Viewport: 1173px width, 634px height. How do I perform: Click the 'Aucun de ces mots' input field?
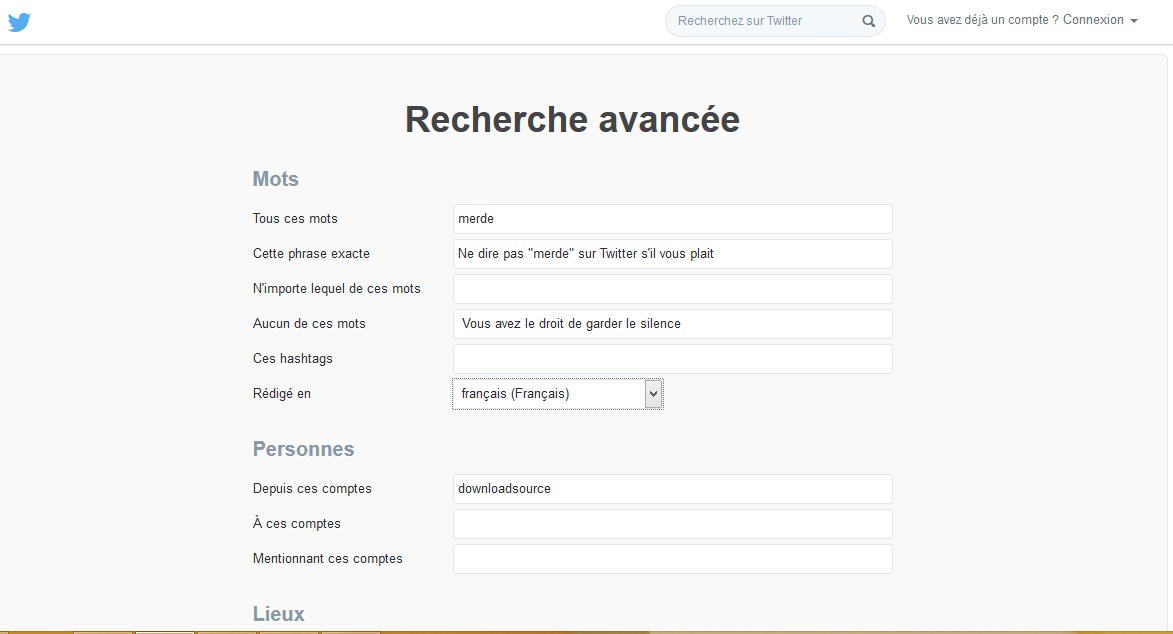[x=673, y=323]
